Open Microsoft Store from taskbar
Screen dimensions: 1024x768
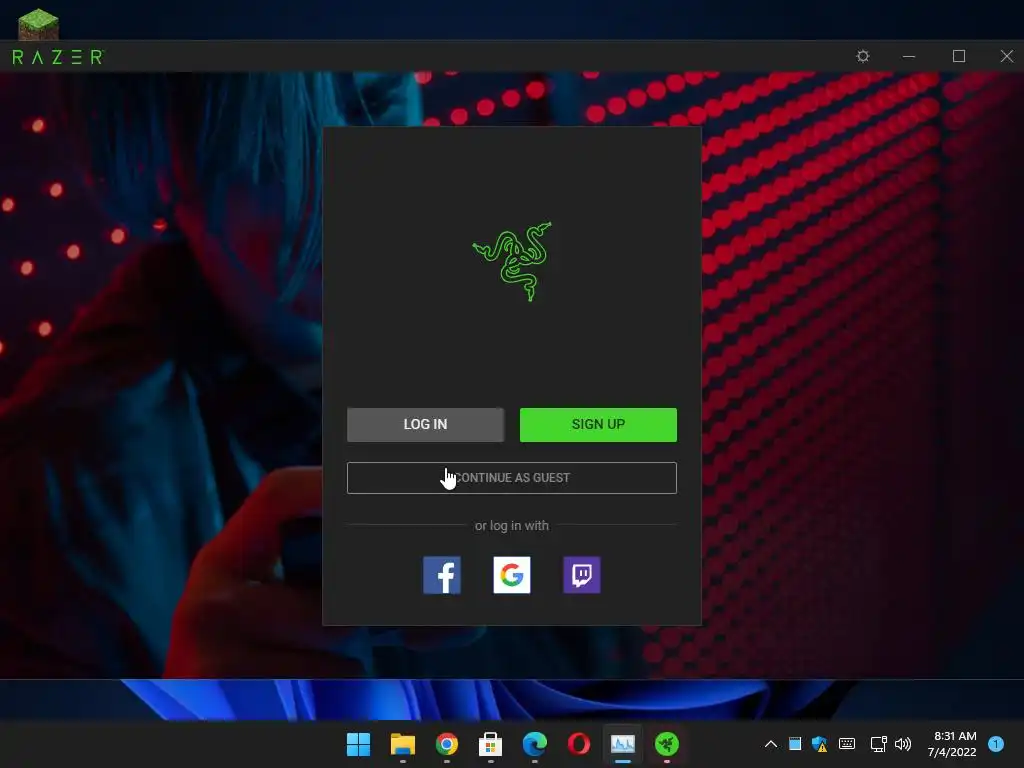point(490,744)
